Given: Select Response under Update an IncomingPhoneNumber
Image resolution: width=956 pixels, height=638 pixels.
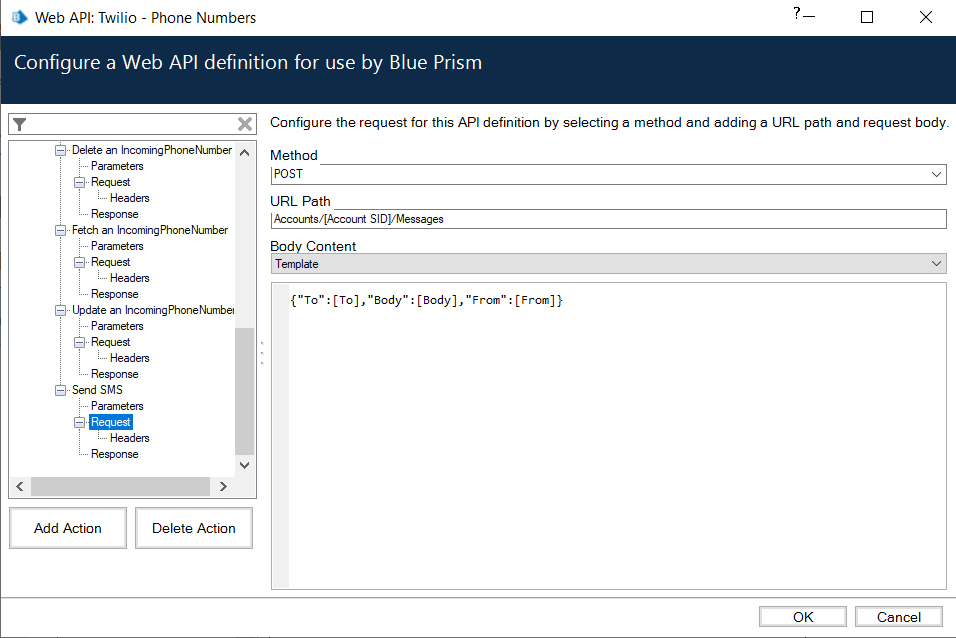Looking at the screenshot, I should [x=115, y=374].
